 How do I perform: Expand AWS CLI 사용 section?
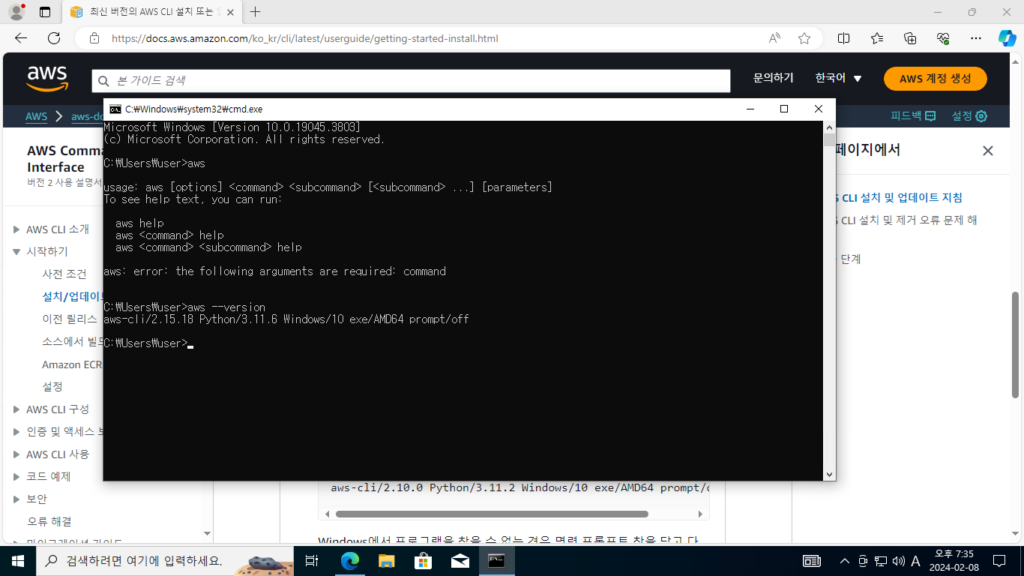click(x=16, y=455)
